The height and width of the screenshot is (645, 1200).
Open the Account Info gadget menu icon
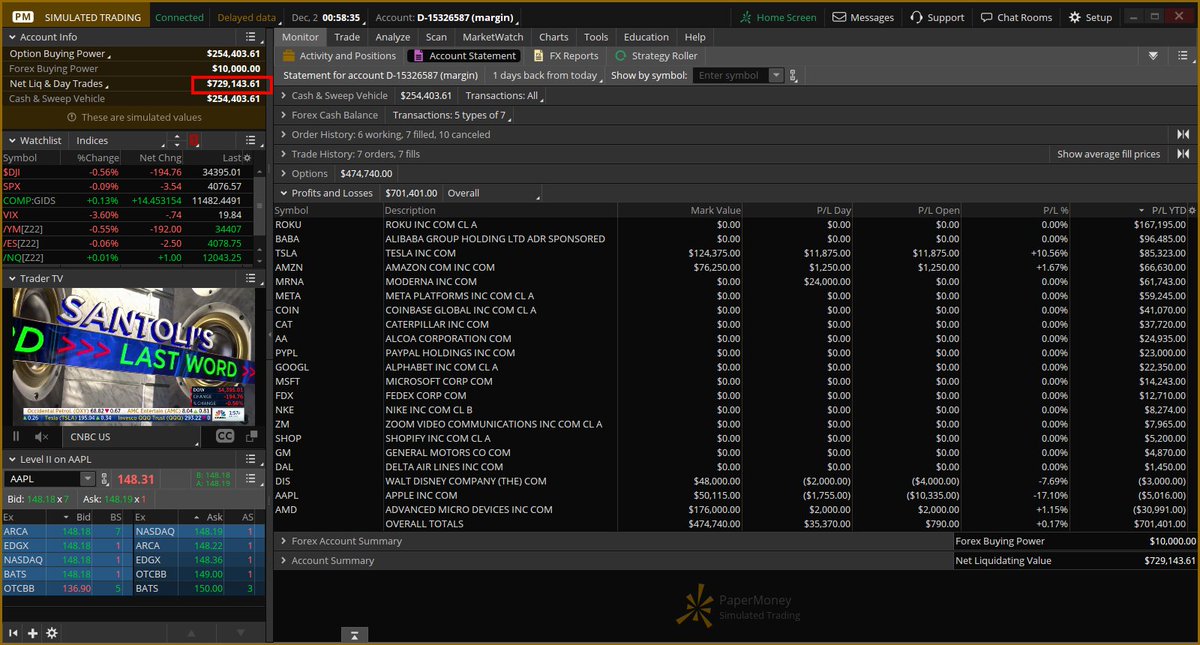(253, 37)
